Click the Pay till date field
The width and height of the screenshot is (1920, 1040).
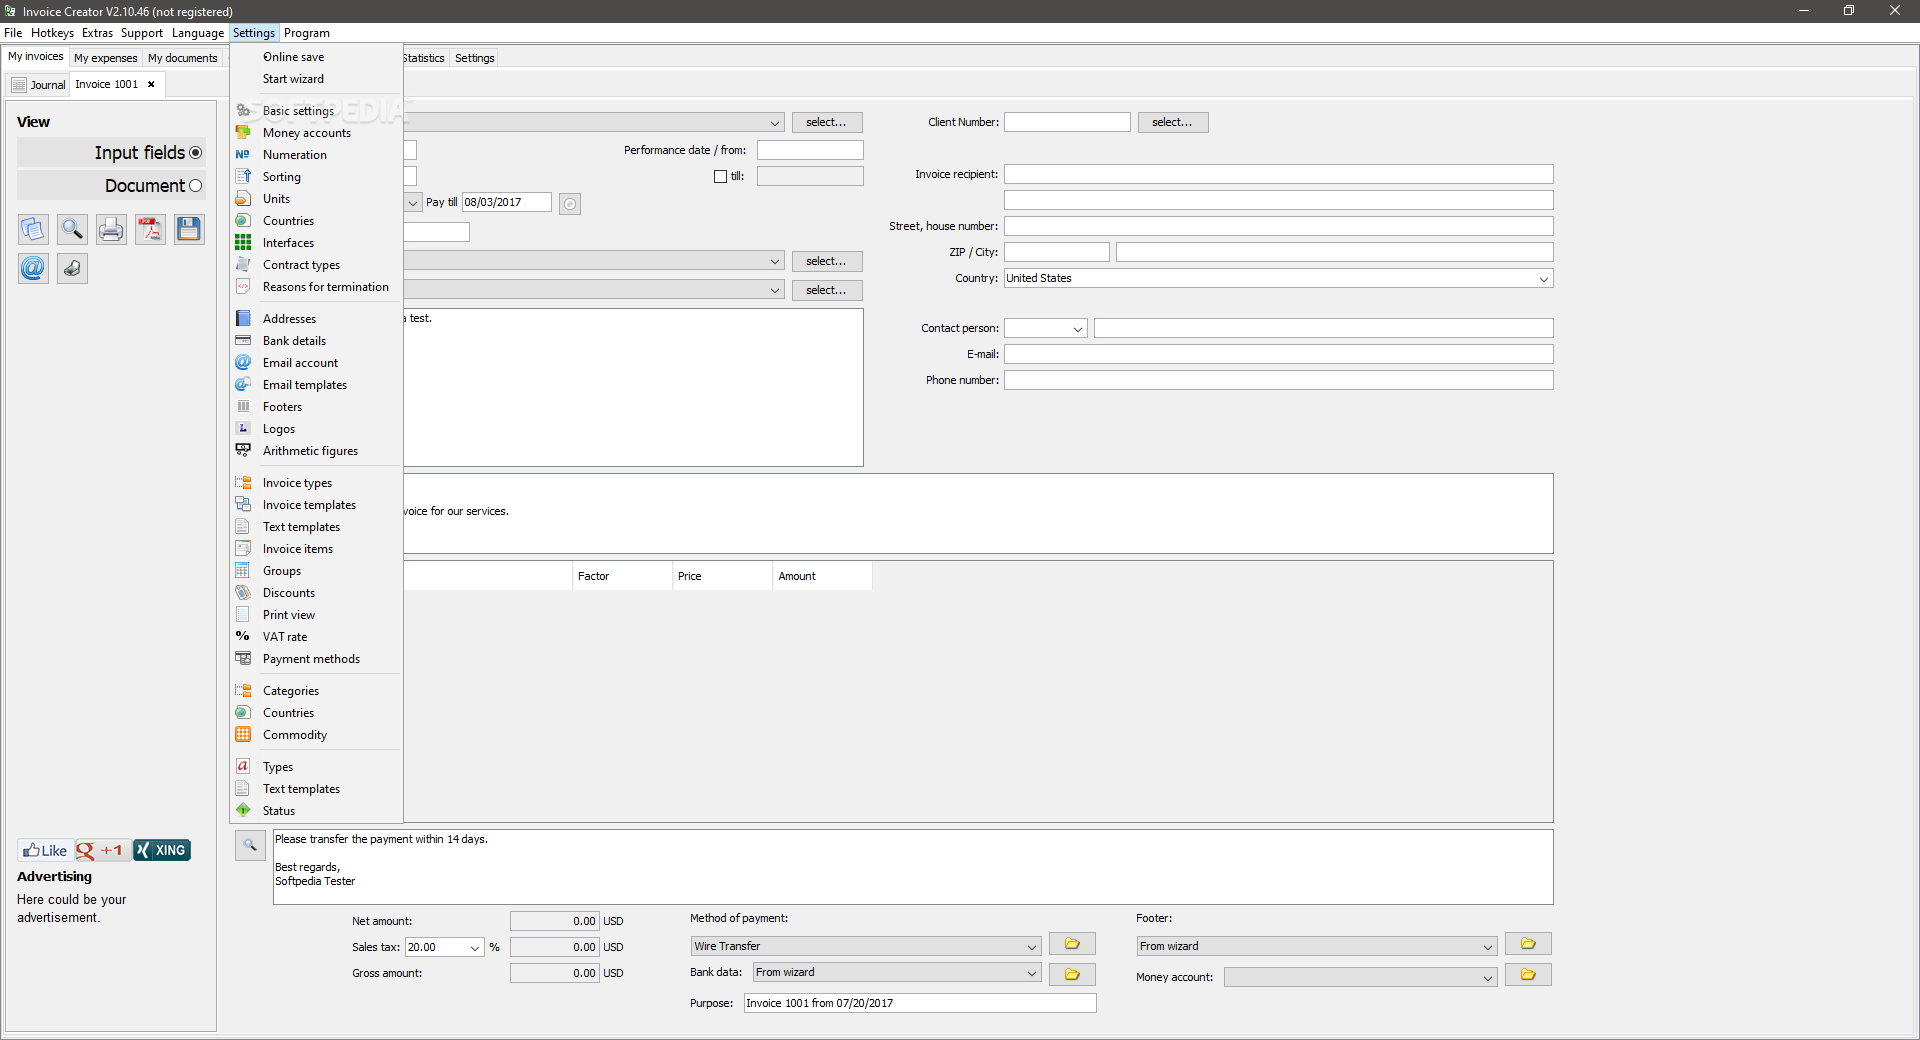[506, 202]
